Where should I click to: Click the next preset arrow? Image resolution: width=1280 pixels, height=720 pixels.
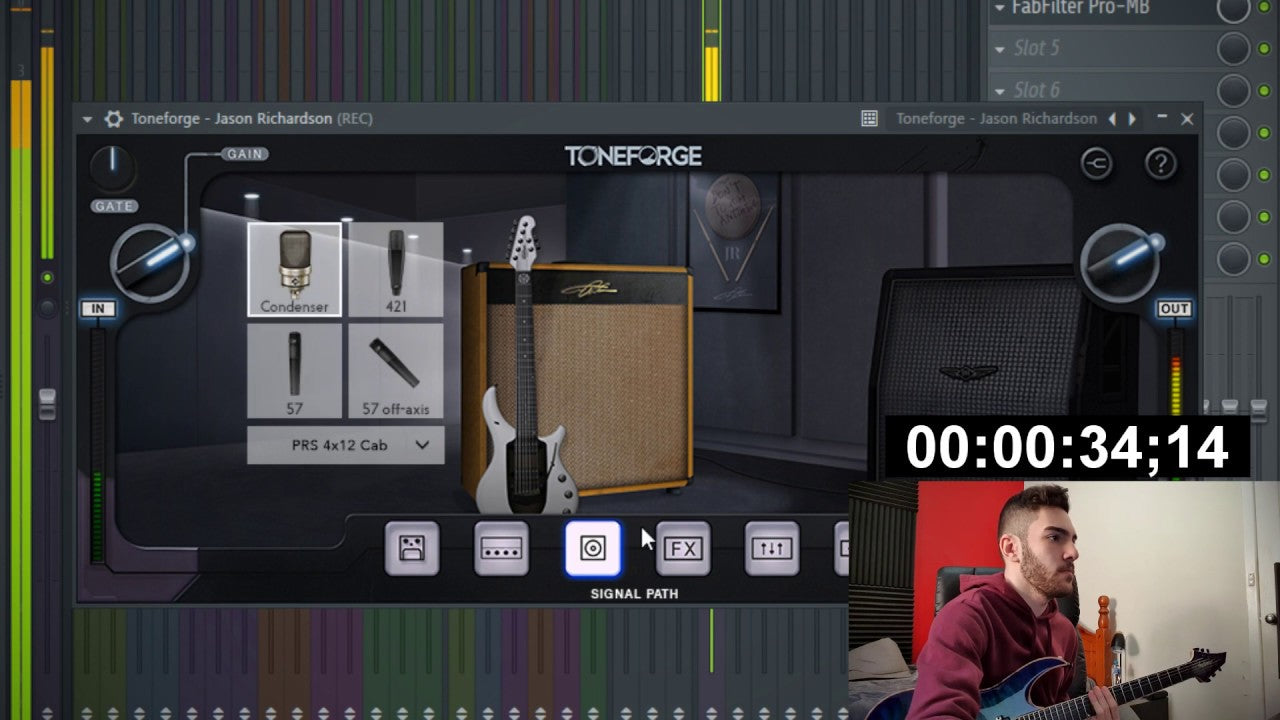1133,118
